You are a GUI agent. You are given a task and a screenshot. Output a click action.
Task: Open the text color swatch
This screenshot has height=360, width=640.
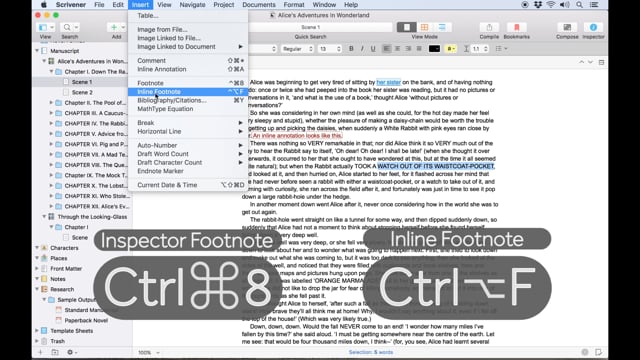pos(434,49)
